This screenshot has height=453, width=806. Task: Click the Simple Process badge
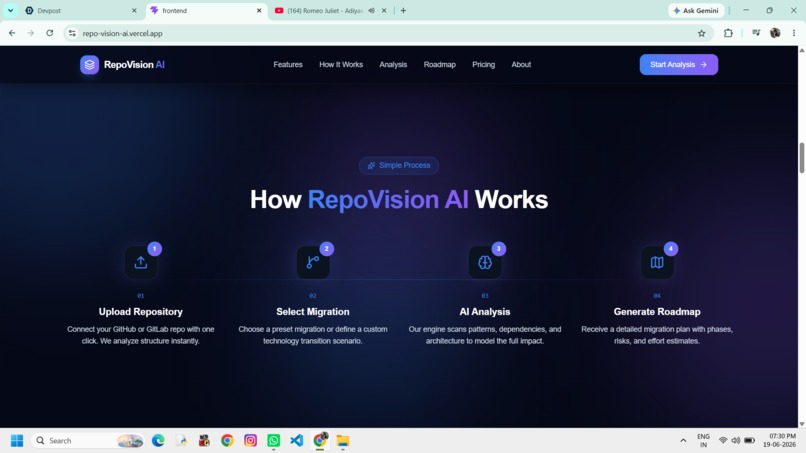tap(399, 166)
